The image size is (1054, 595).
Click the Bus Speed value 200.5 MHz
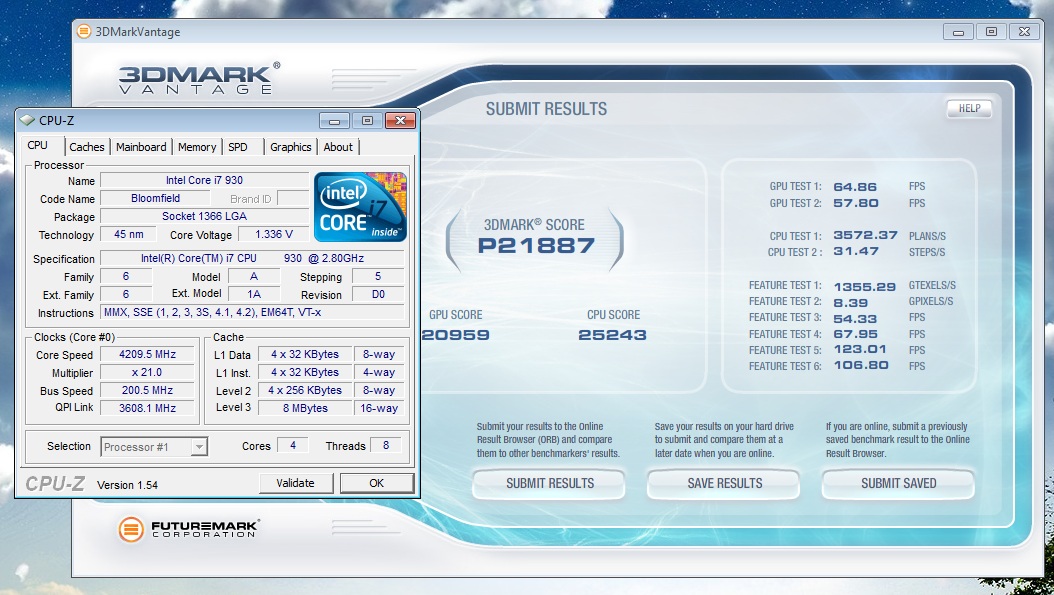point(147,391)
